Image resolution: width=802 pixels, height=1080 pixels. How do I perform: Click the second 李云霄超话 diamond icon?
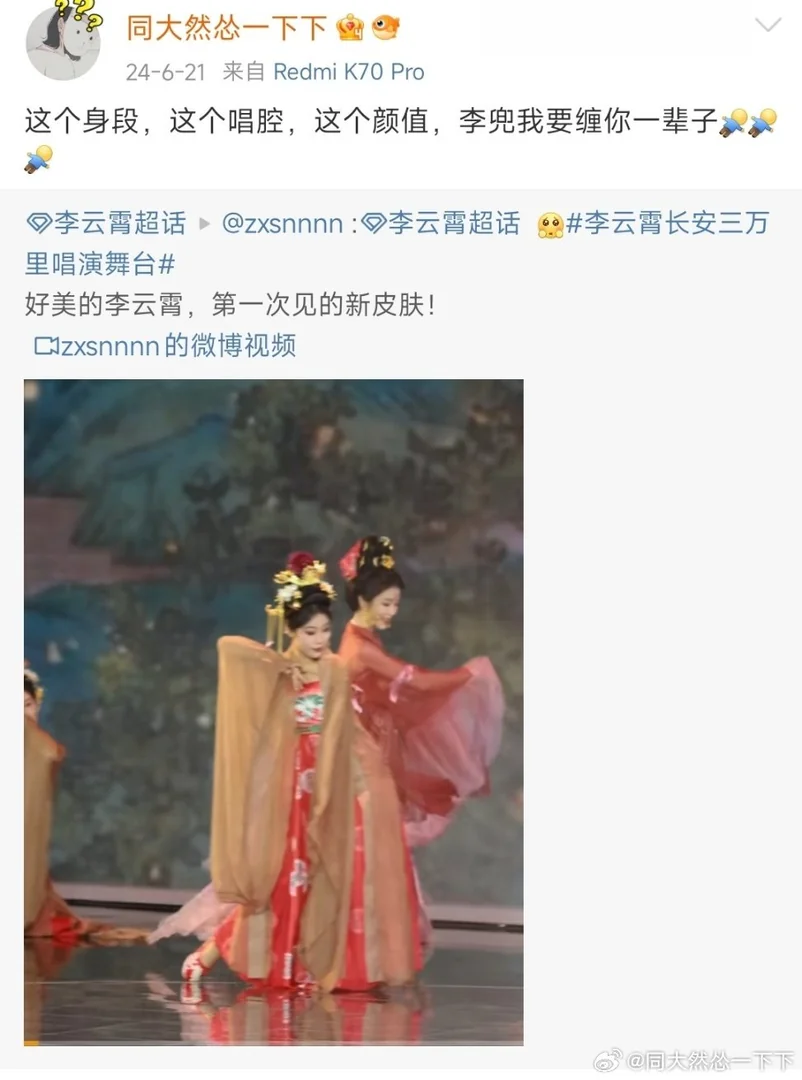pyautogui.click(x=374, y=223)
